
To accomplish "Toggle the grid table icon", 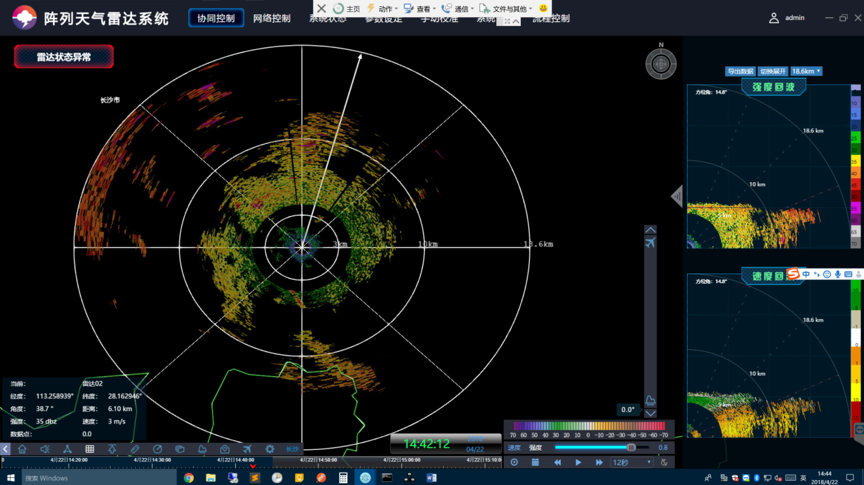I will click(90, 449).
